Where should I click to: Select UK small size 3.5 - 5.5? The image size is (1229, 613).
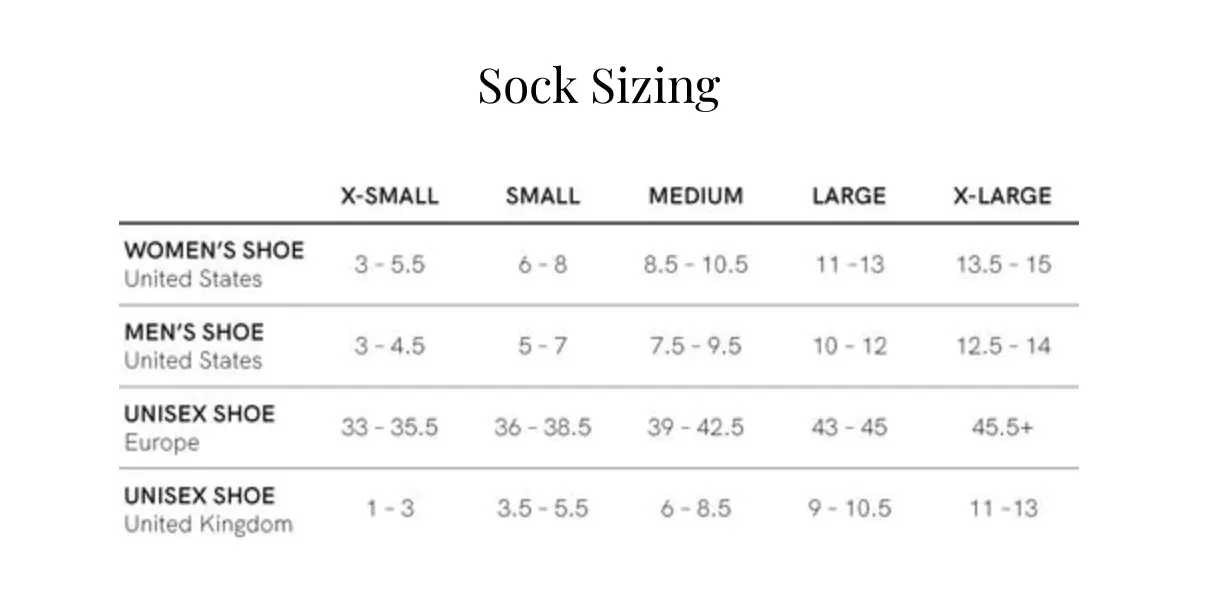(x=543, y=509)
